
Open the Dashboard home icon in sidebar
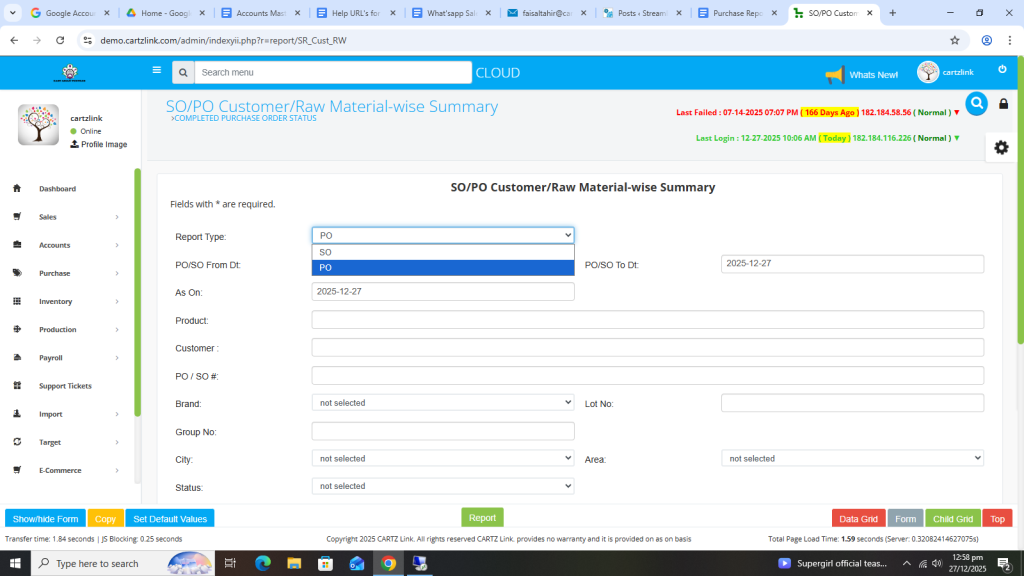17,189
